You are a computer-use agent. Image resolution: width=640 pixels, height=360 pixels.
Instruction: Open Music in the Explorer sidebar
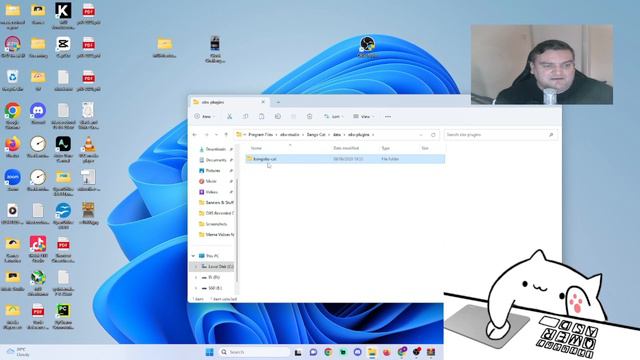(211, 181)
